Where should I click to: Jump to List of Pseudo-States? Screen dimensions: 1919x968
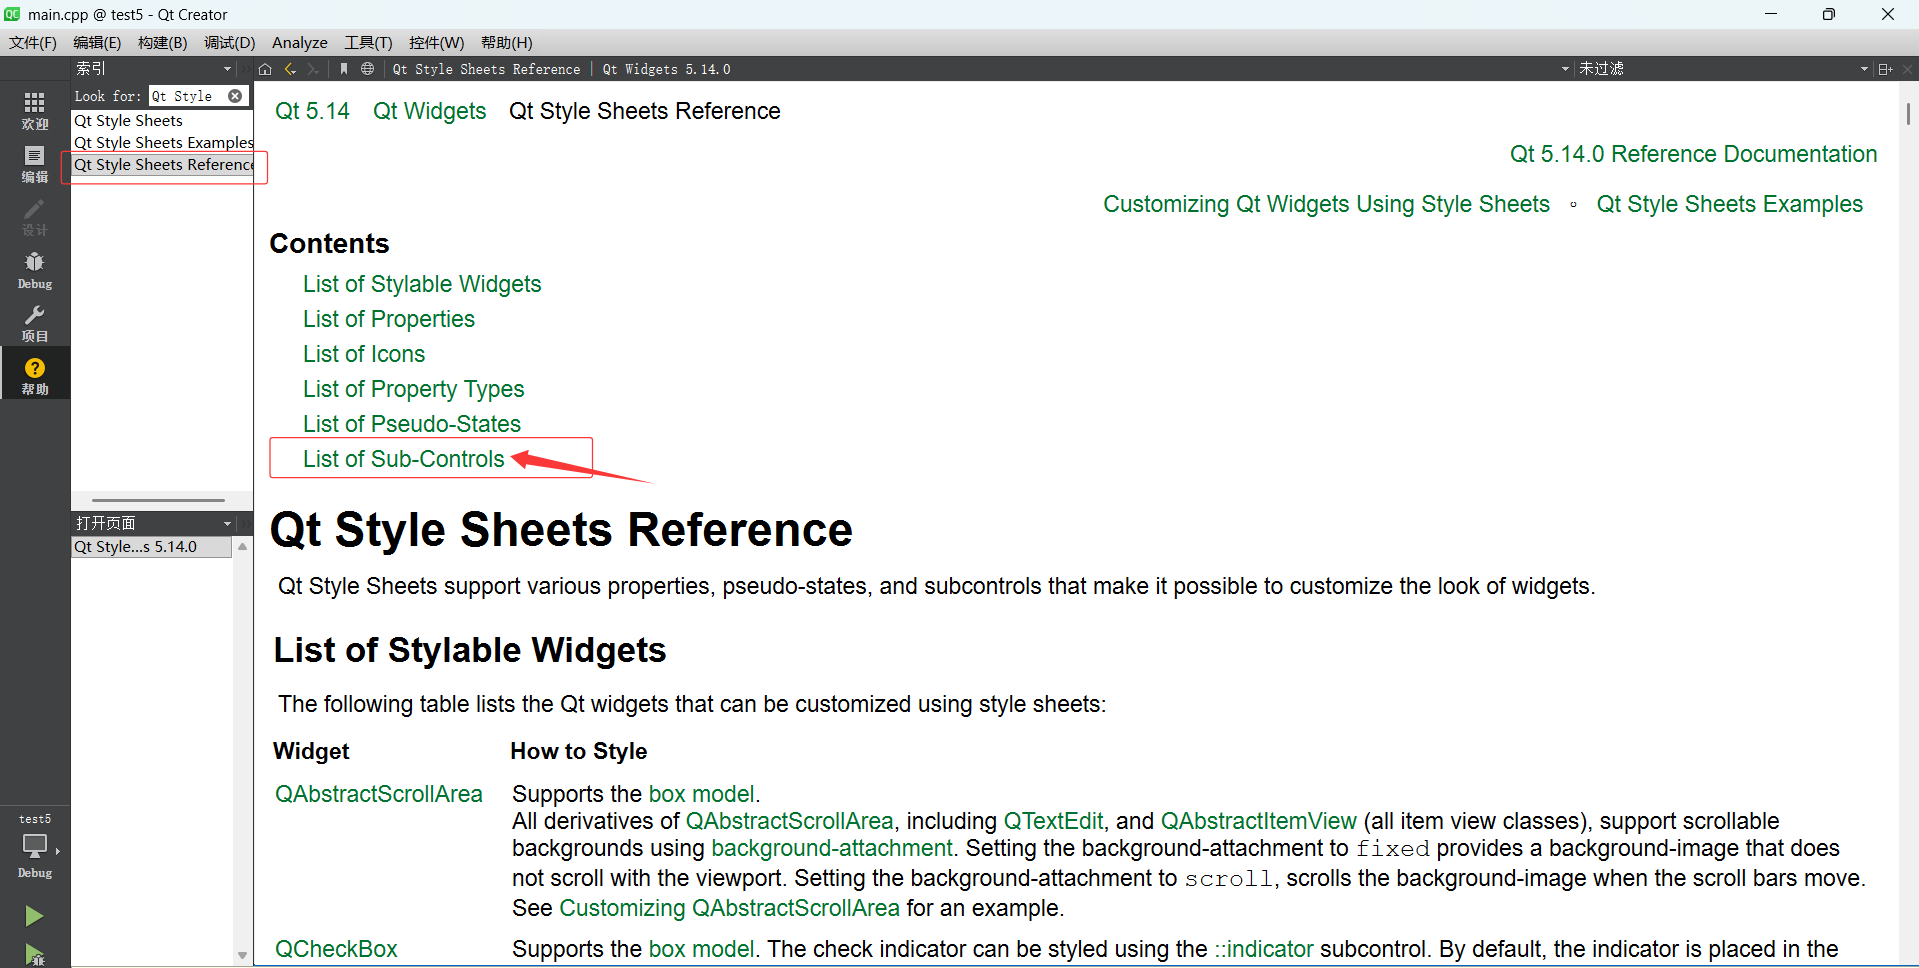412,424
